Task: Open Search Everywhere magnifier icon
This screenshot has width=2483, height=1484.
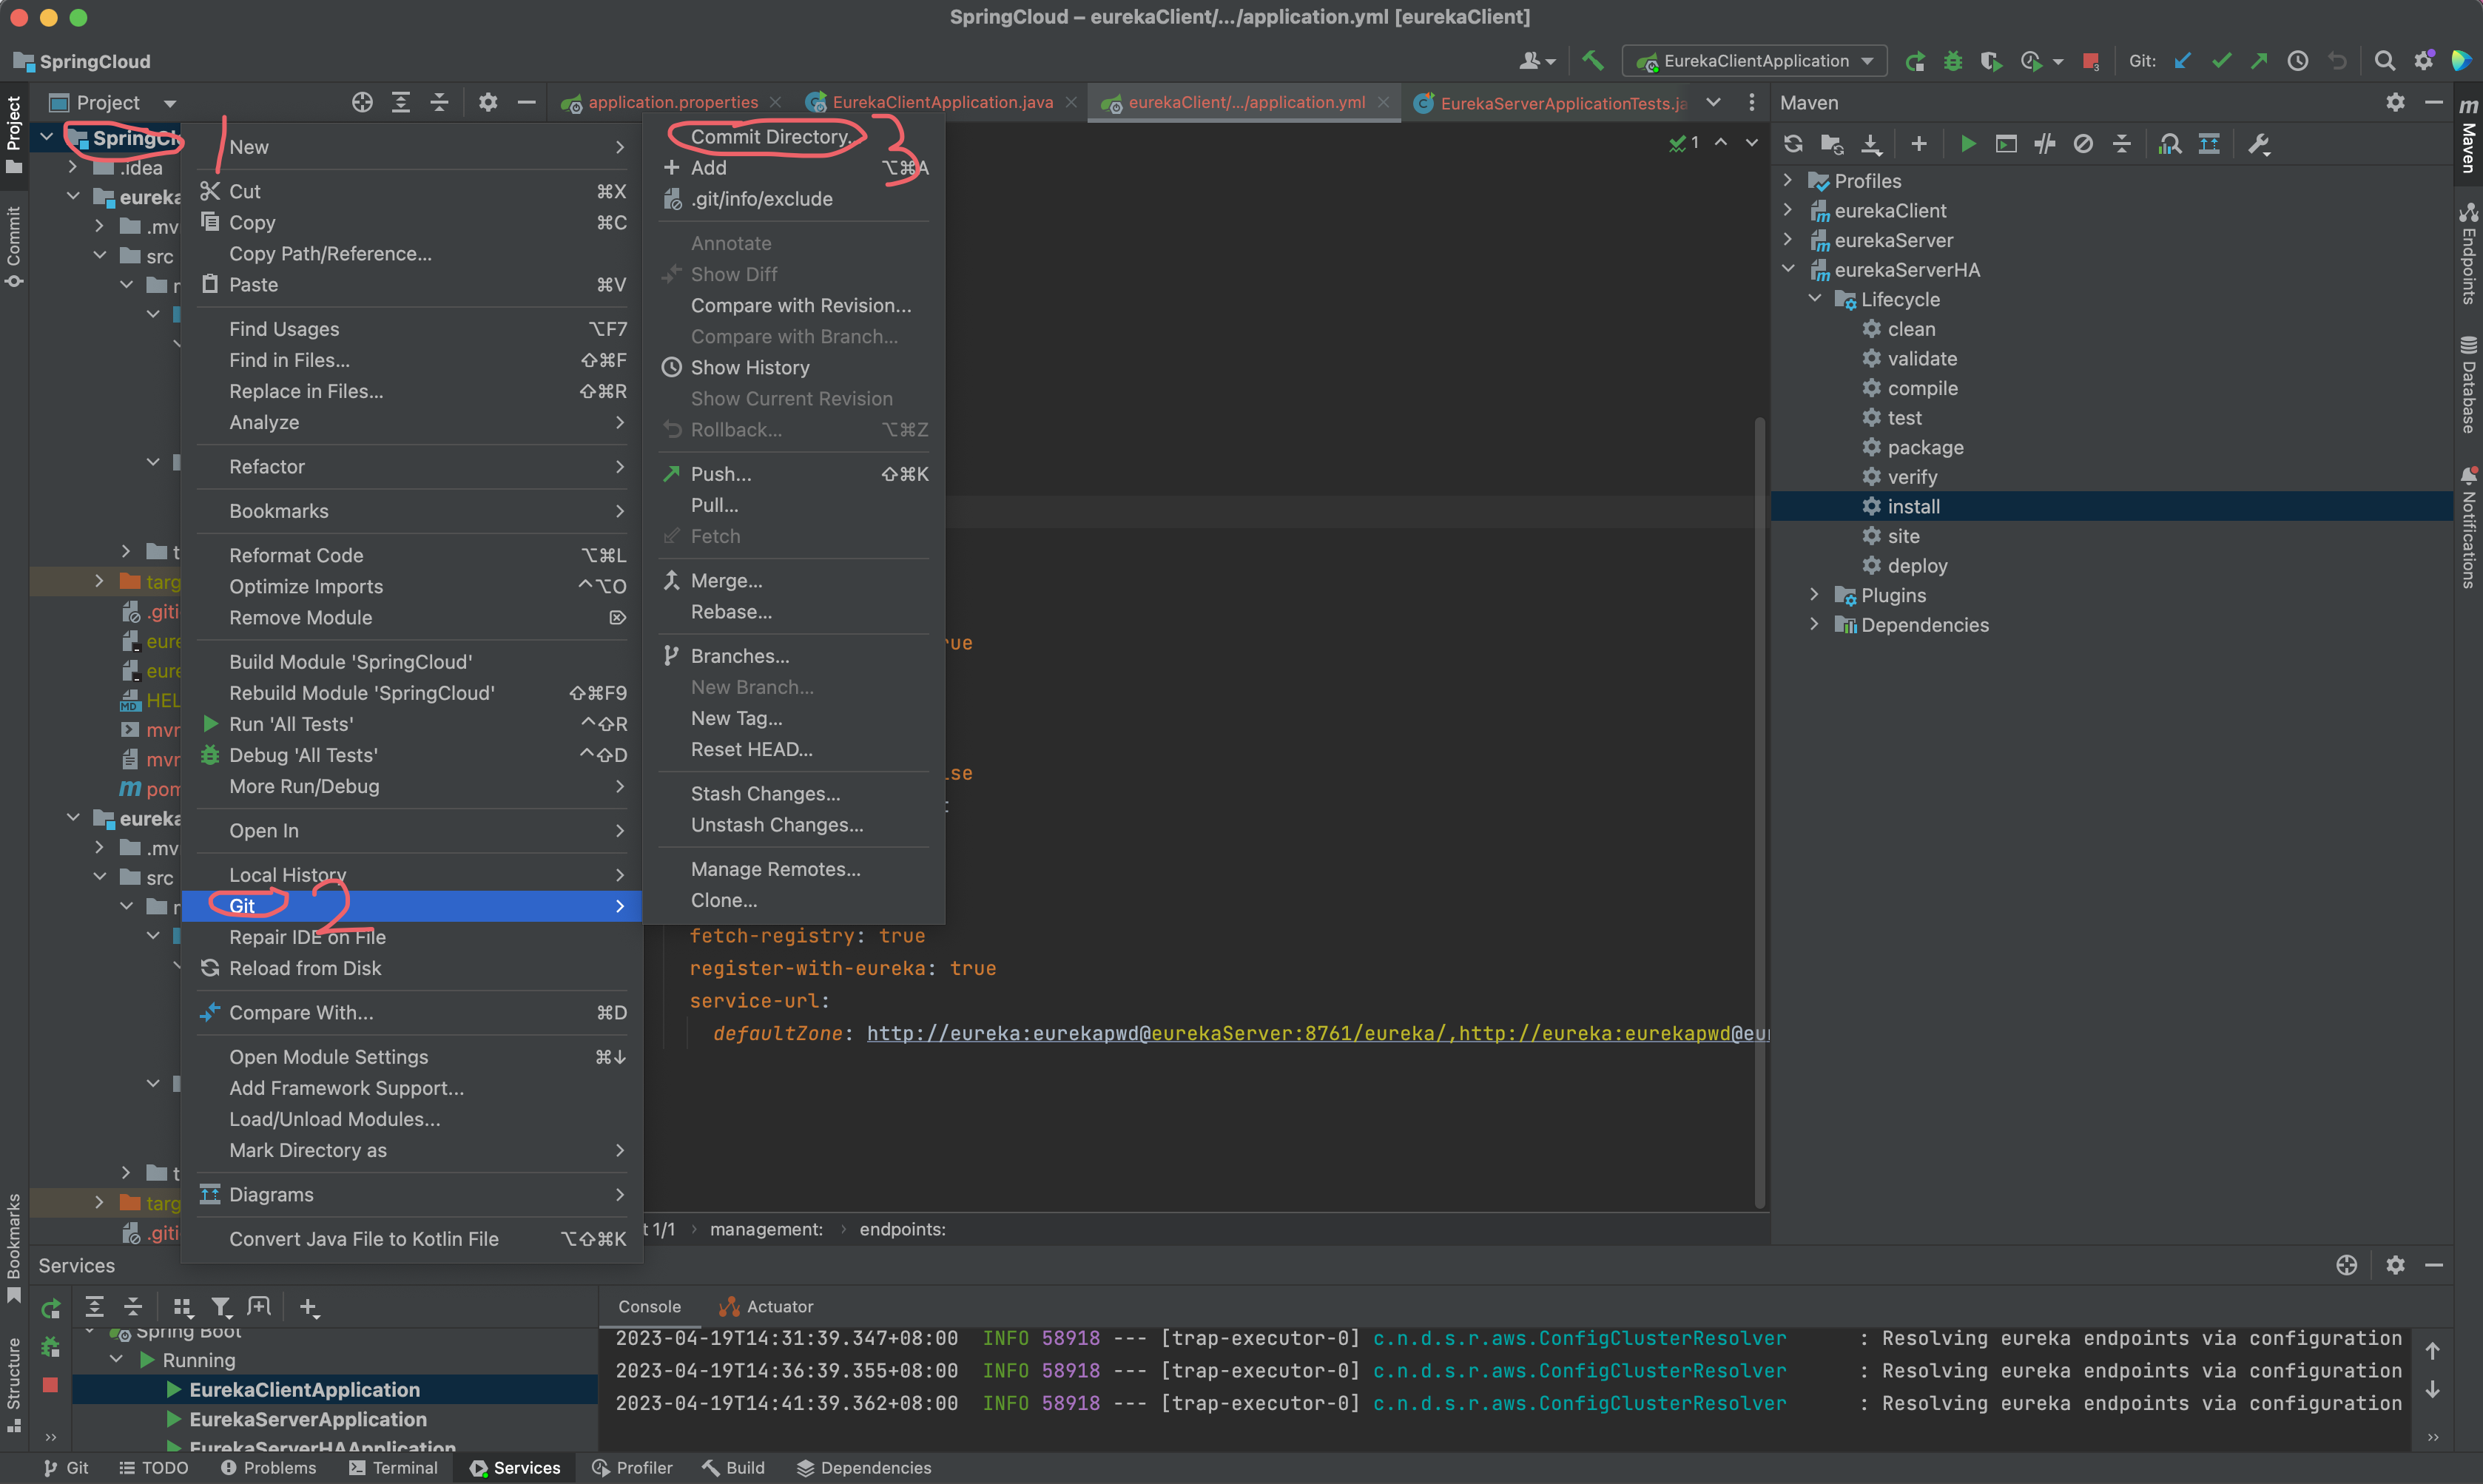Action: click(x=2385, y=61)
